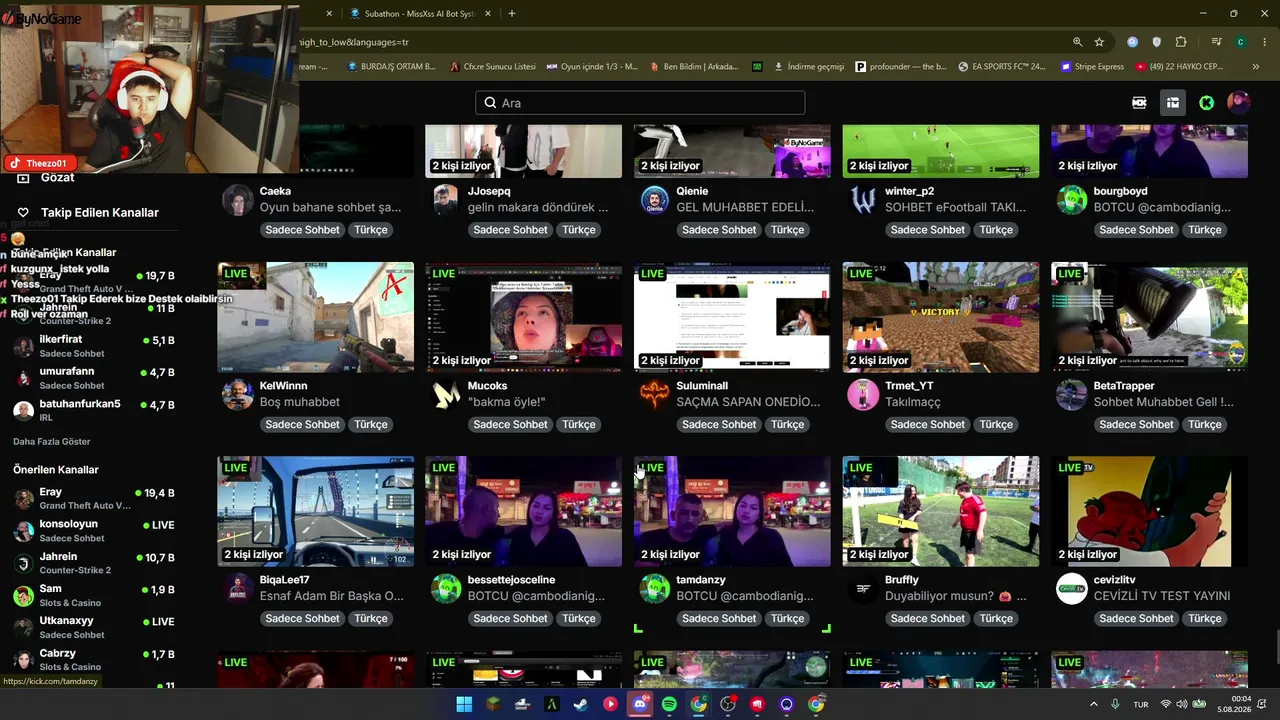Image resolution: width=1280 pixels, height=720 pixels.
Task: Open BiqaLee17's truck stream thumbnail
Action: [316, 511]
